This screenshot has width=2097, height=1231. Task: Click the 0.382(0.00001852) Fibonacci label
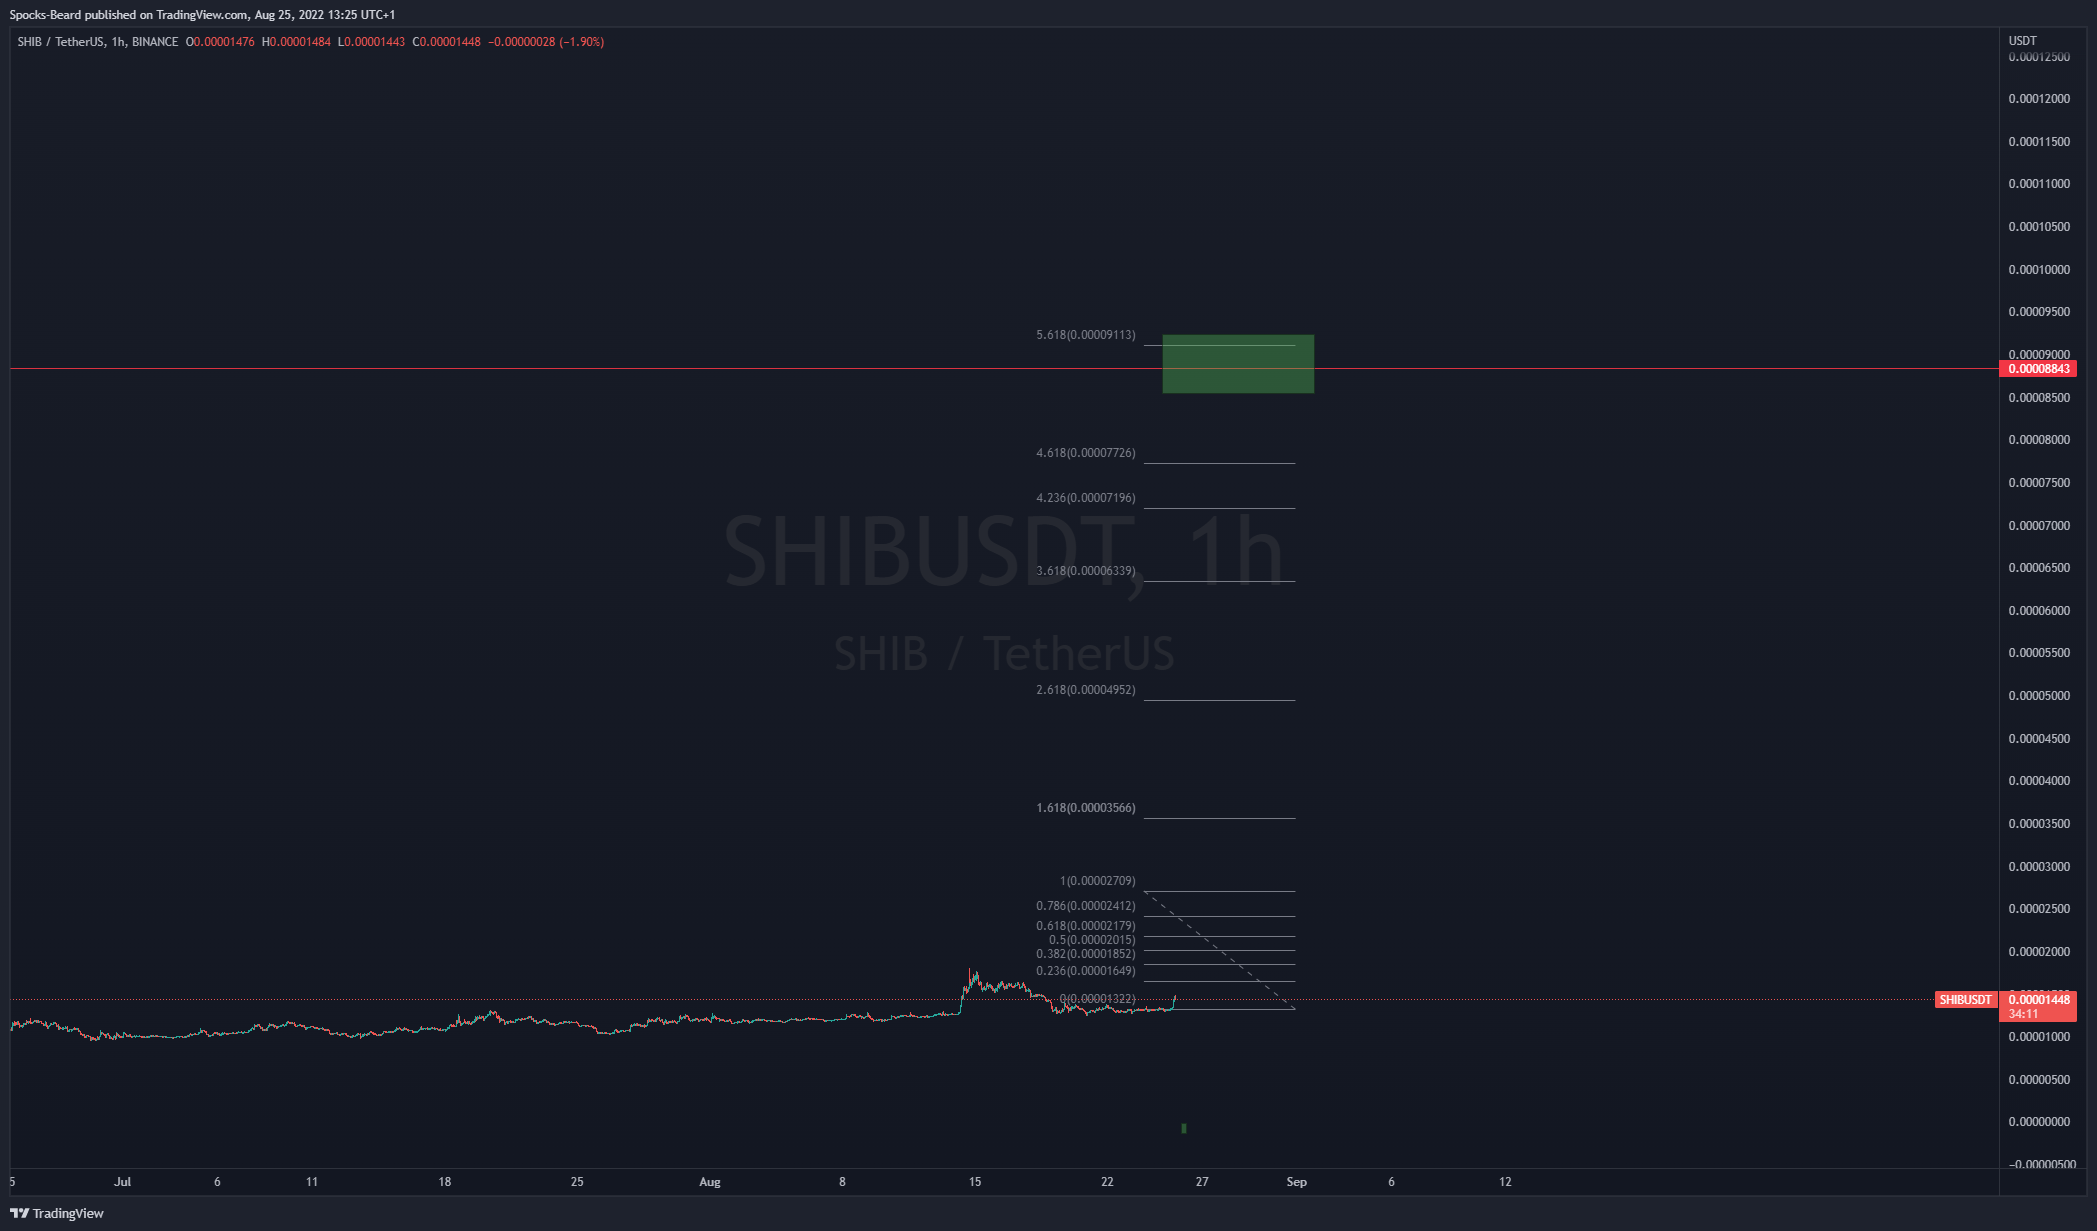coord(1086,954)
